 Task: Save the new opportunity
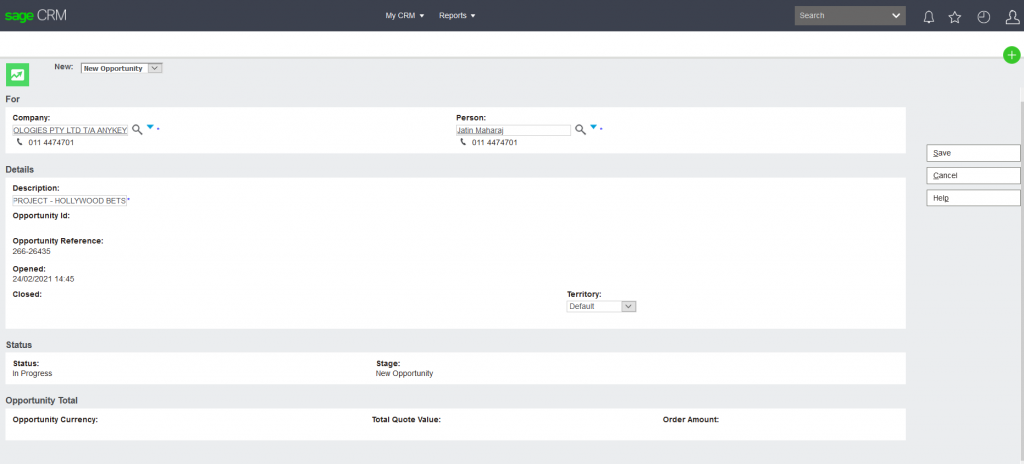[x=973, y=153]
